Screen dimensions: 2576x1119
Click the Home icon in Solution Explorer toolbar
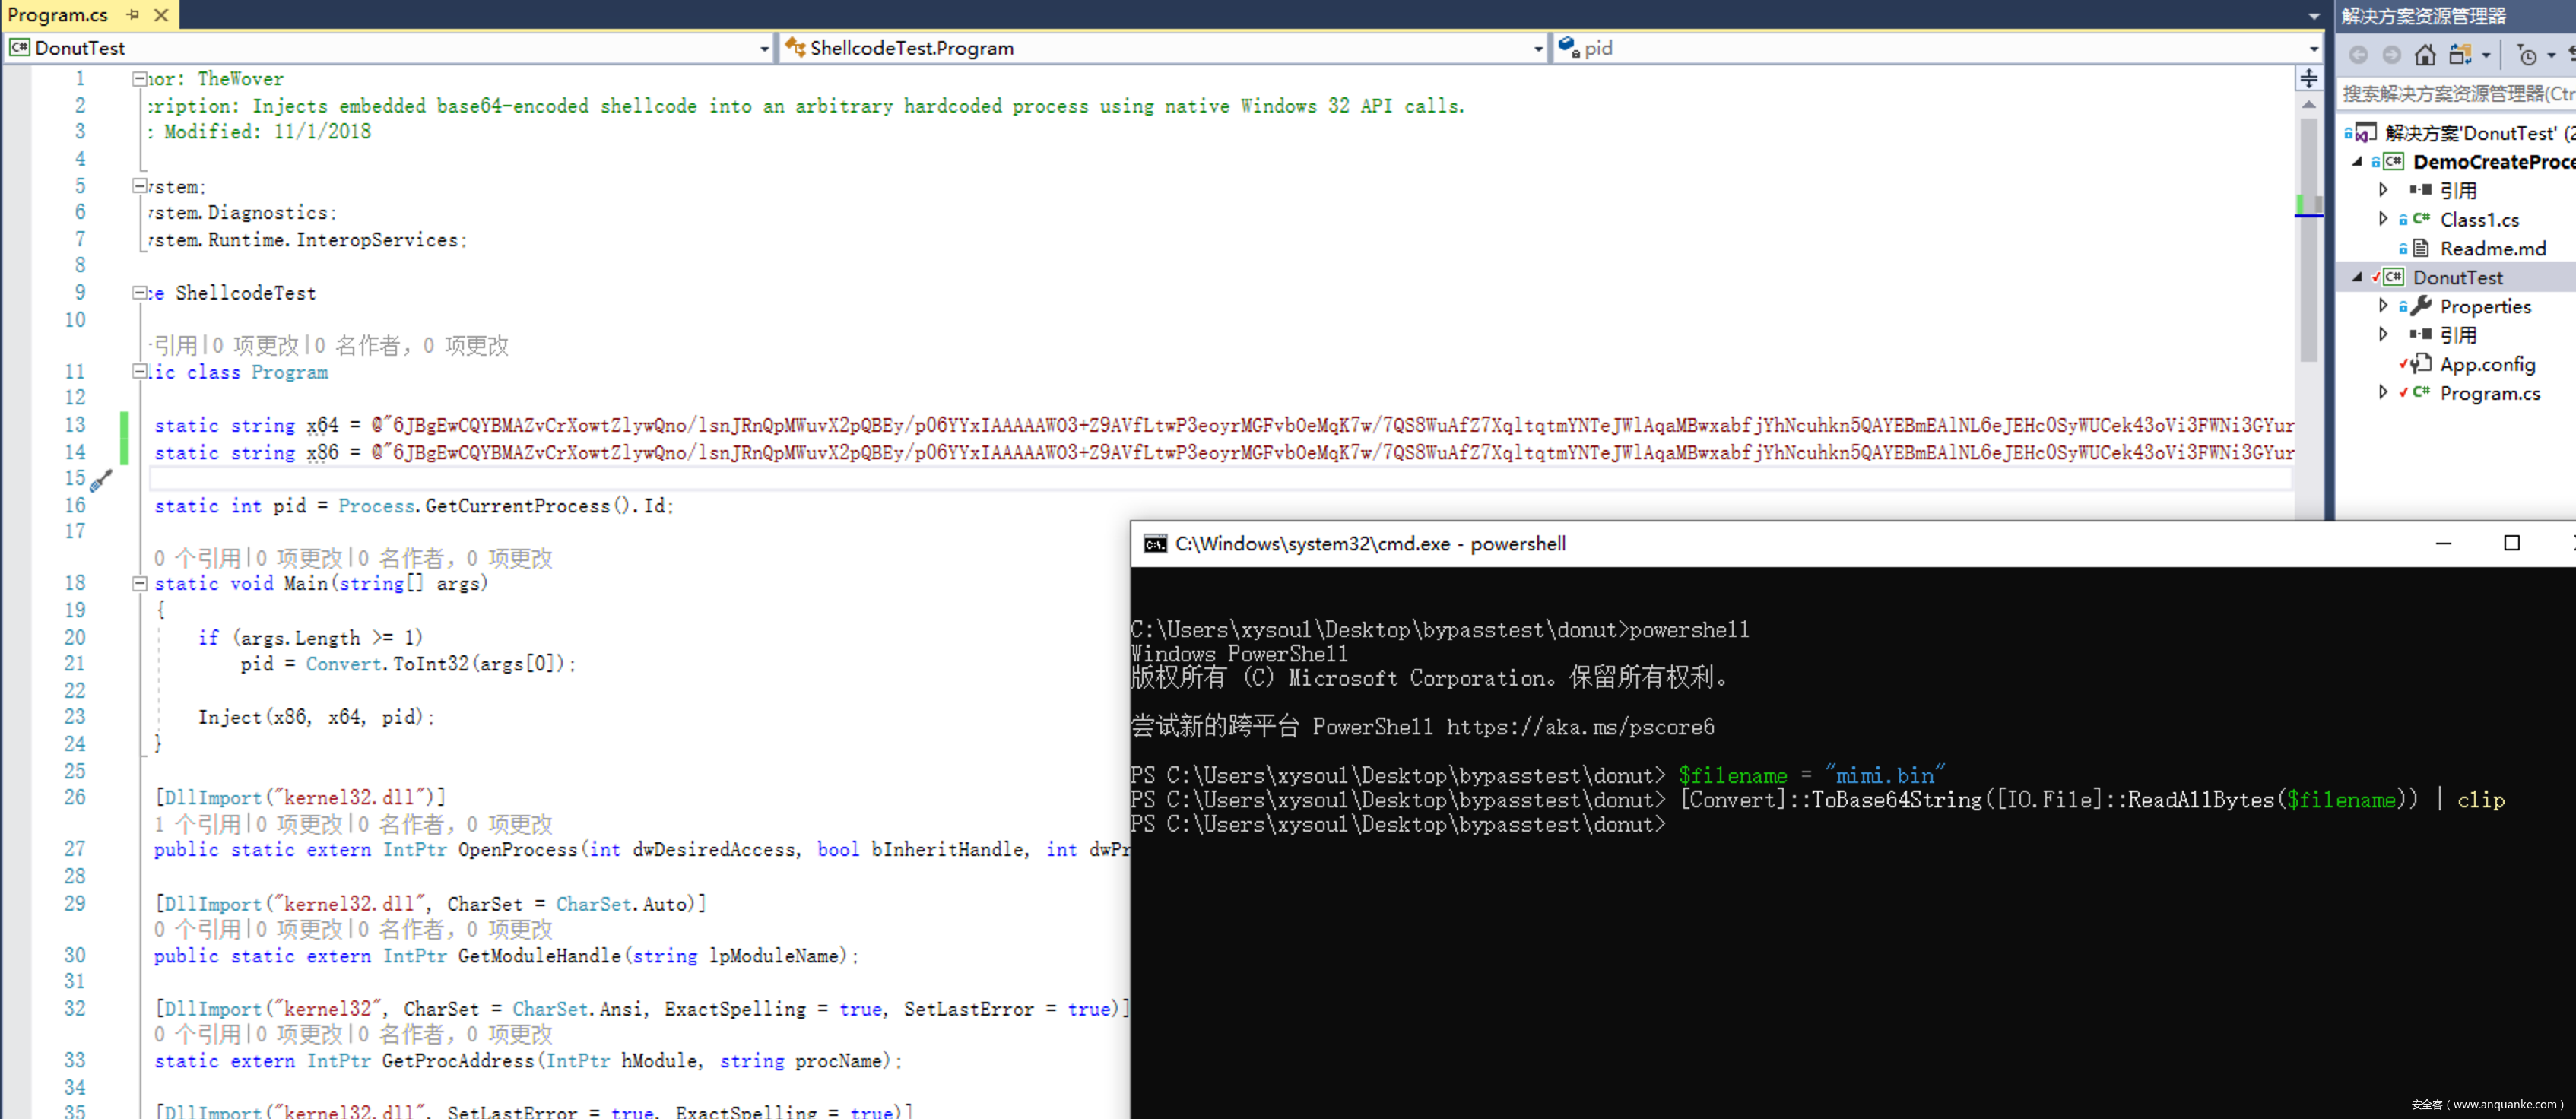[2424, 55]
